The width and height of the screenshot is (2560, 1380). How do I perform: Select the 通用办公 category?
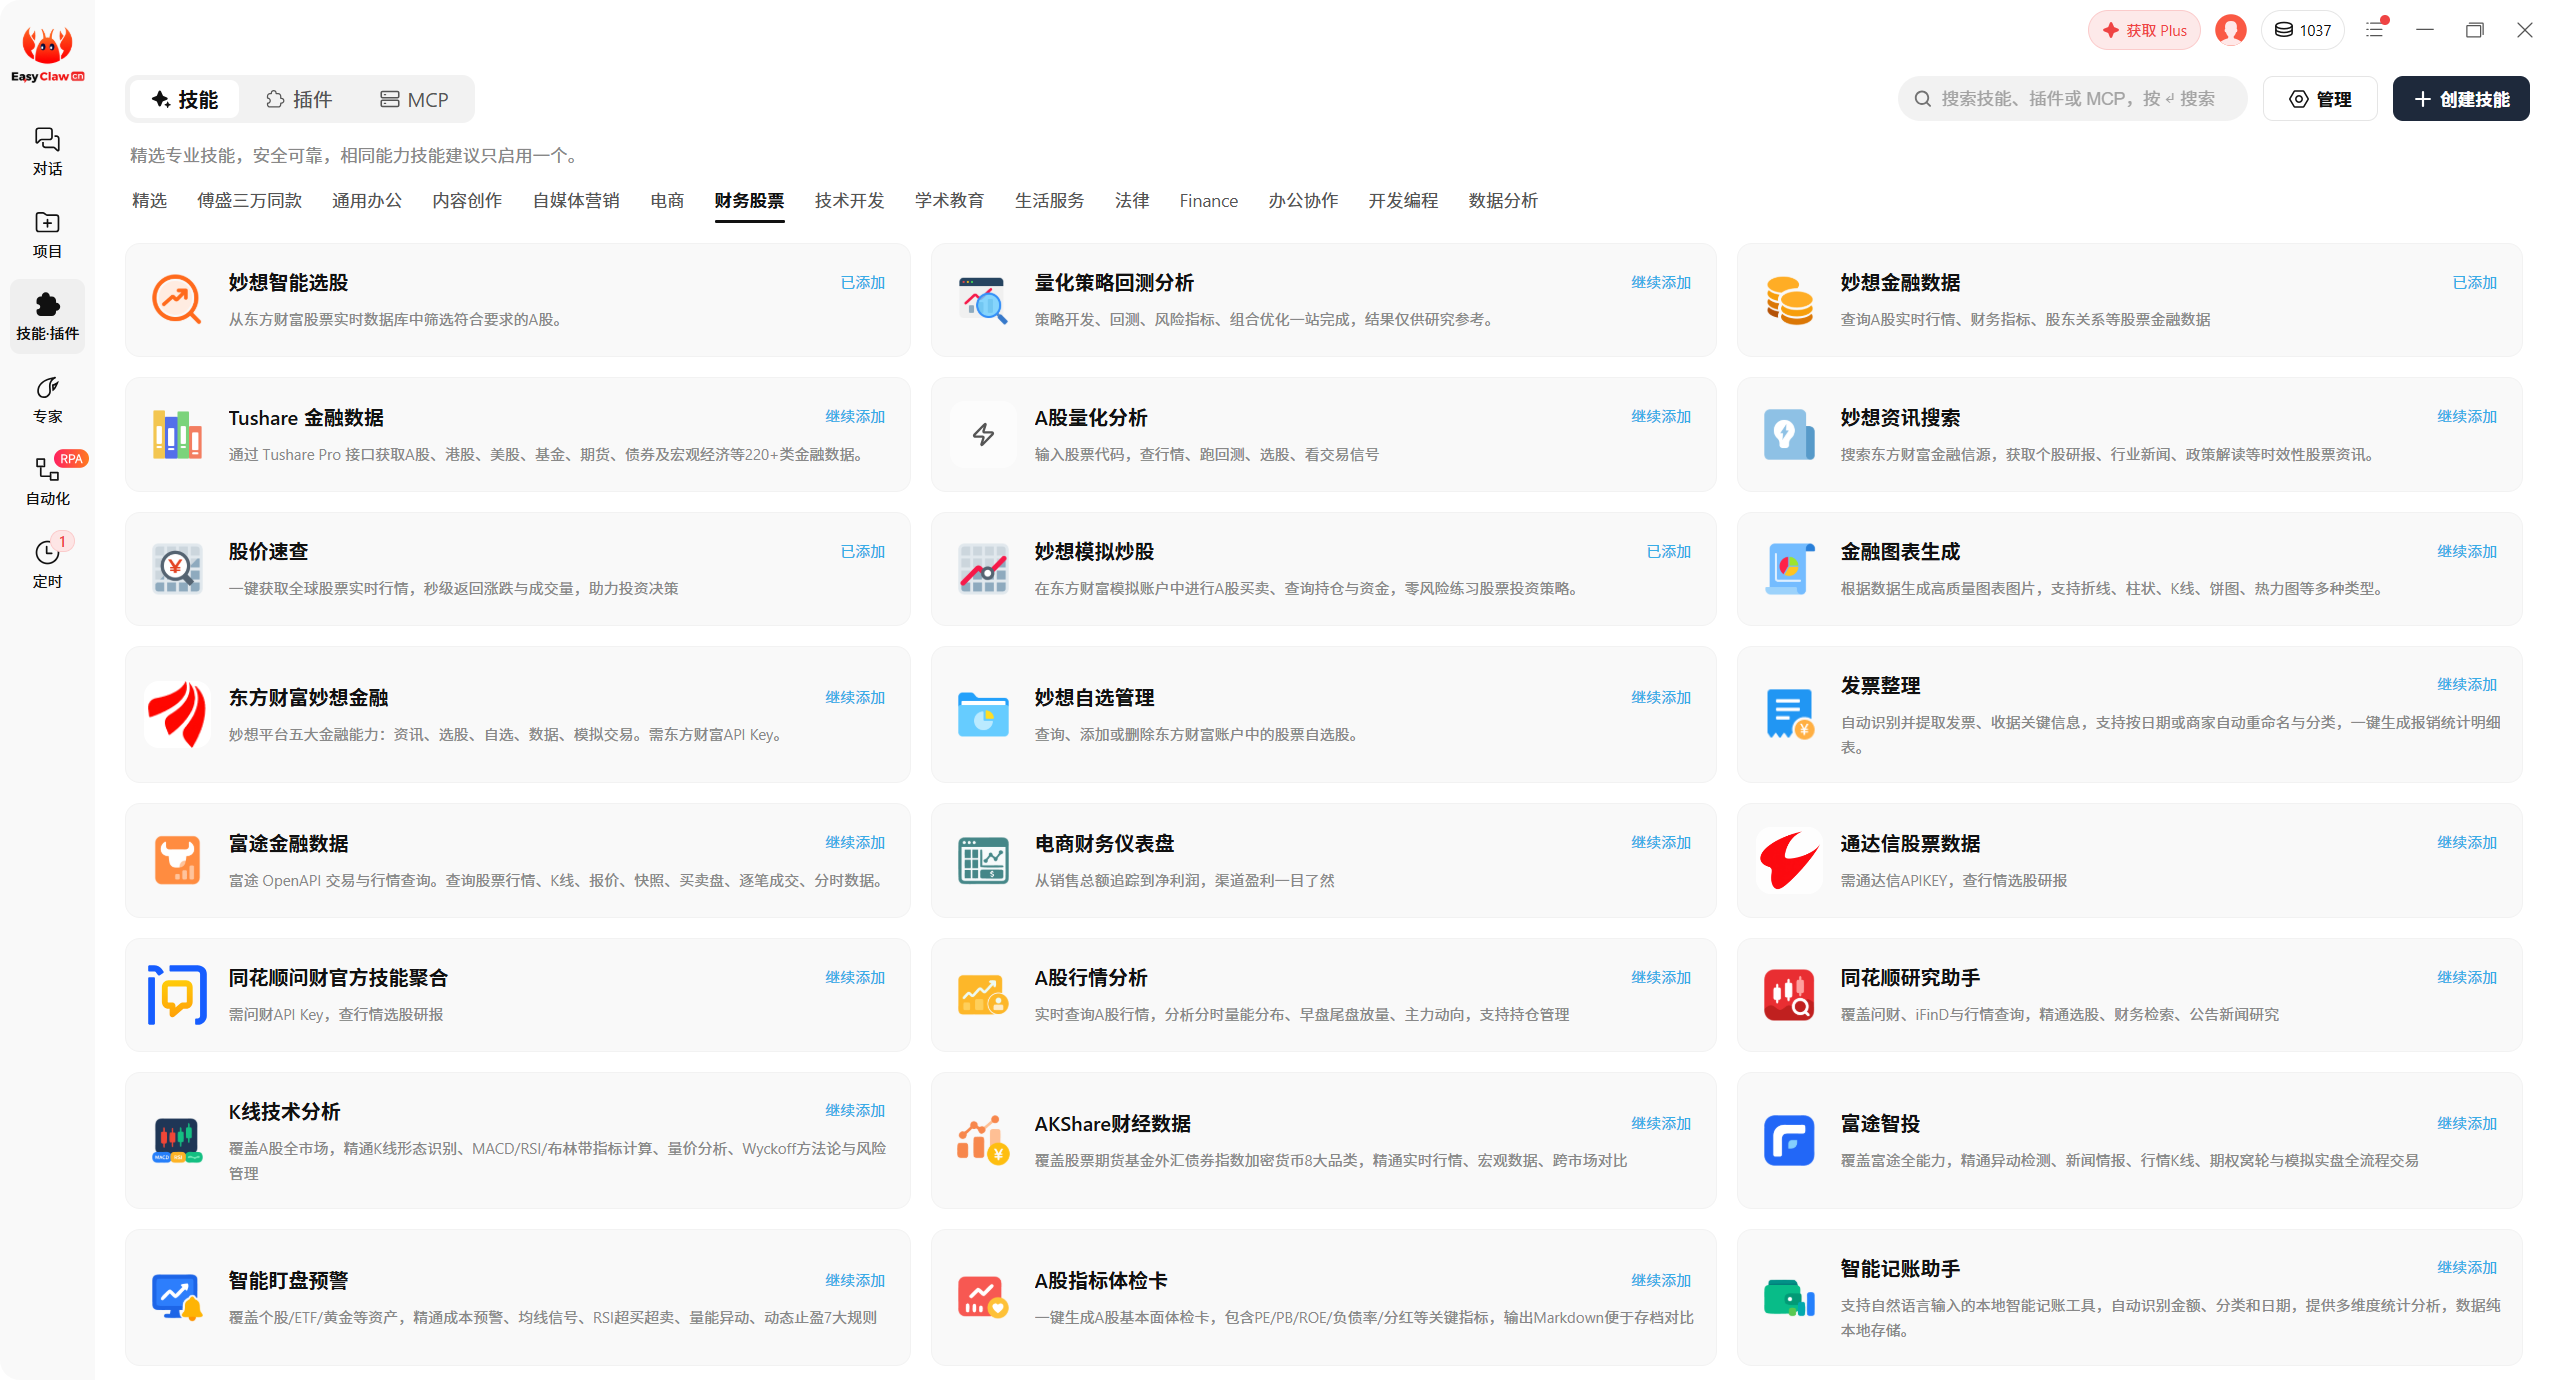click(x=367, y=200)
